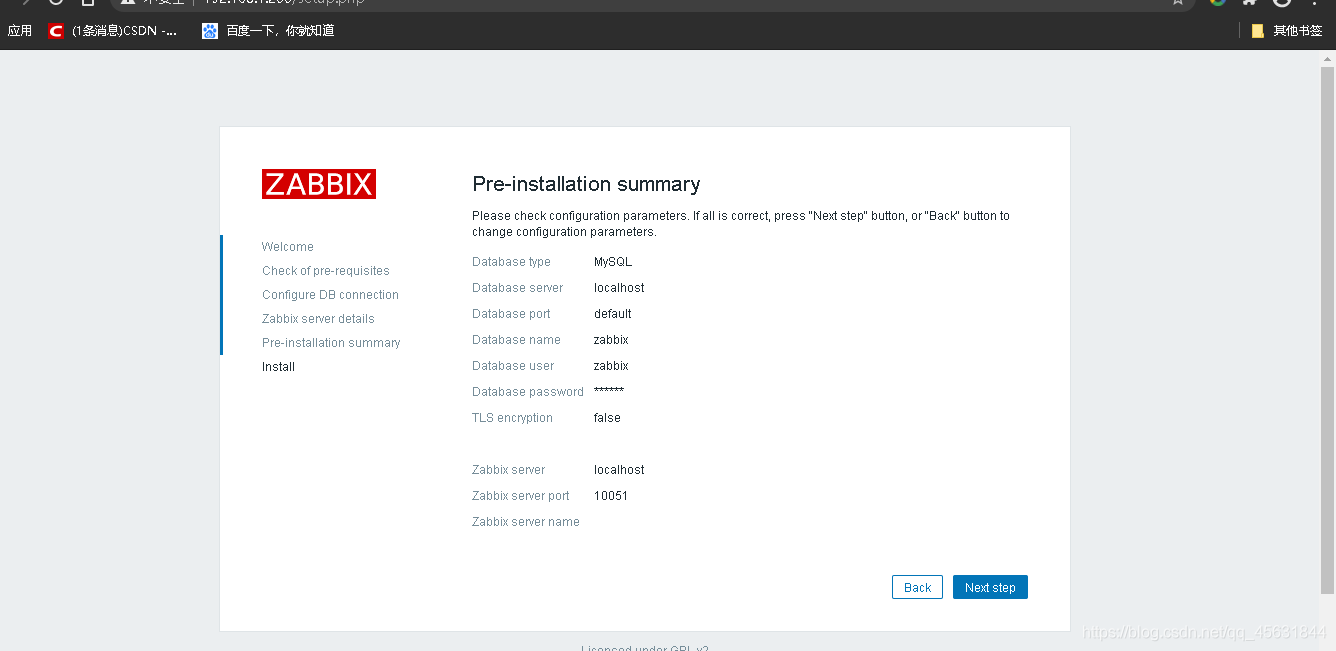
Task: Click the TLS encryption label
Action: [512, 418]
